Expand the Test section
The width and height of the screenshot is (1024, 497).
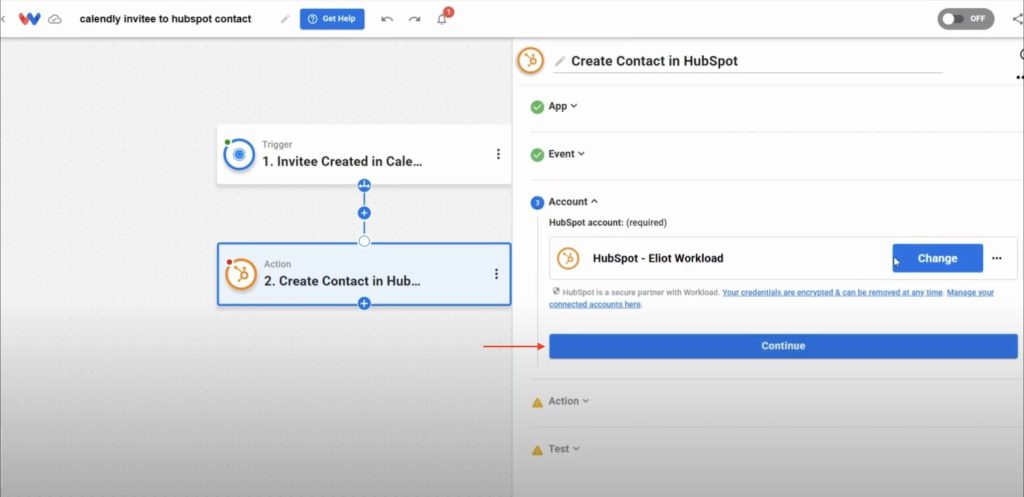pos(564,449)
